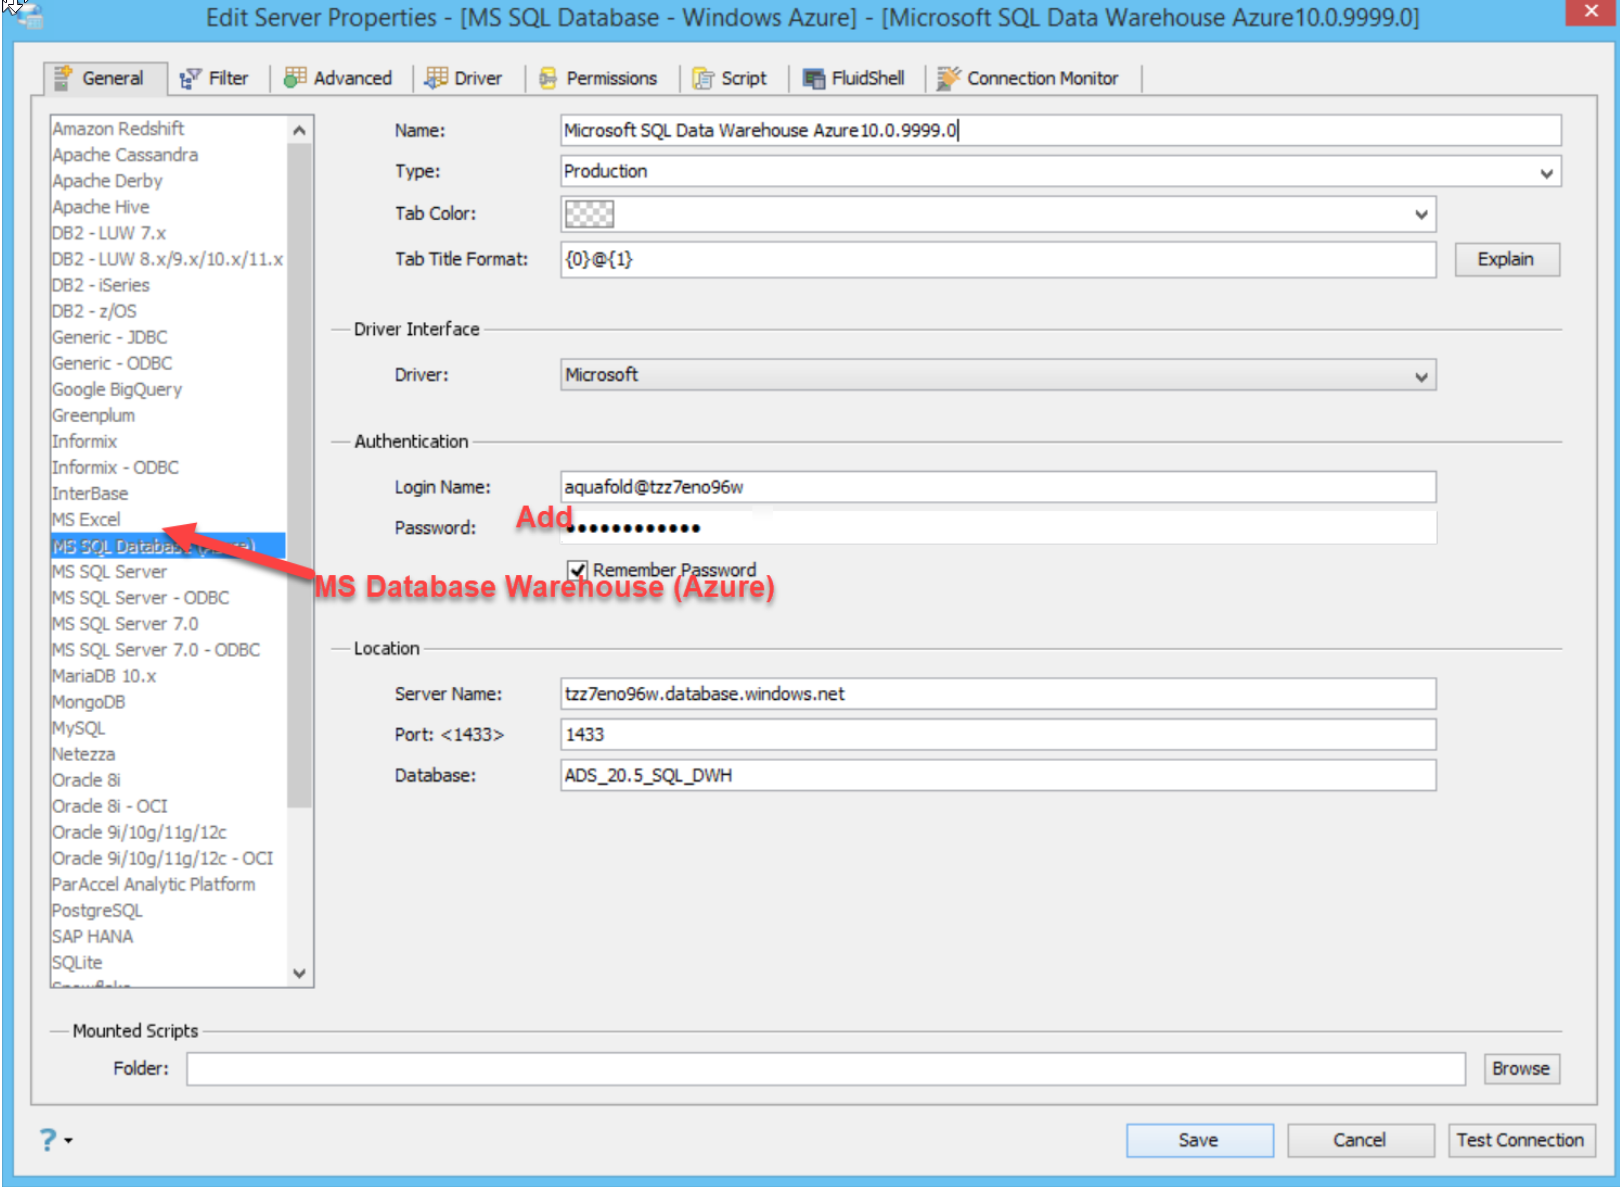Image resolution: width=1620 pixels, height=1187 pixels.
Task: Close the Edit Server Properties window
Action: click(1592, 12)
